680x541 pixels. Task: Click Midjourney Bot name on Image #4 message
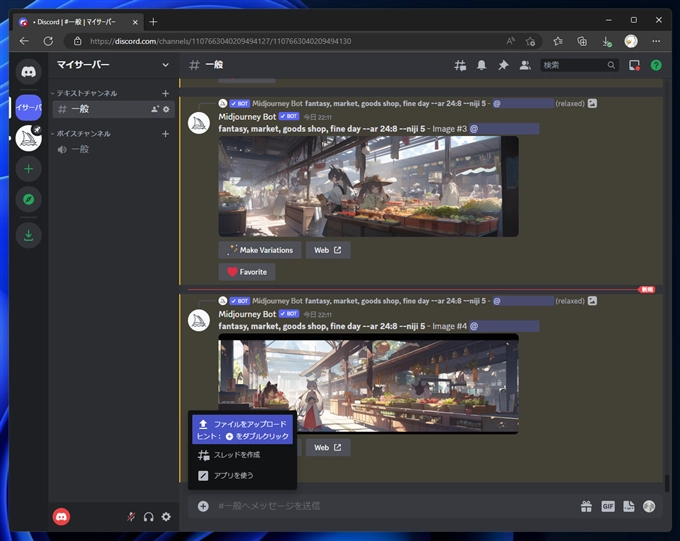[x=247, y=314]
